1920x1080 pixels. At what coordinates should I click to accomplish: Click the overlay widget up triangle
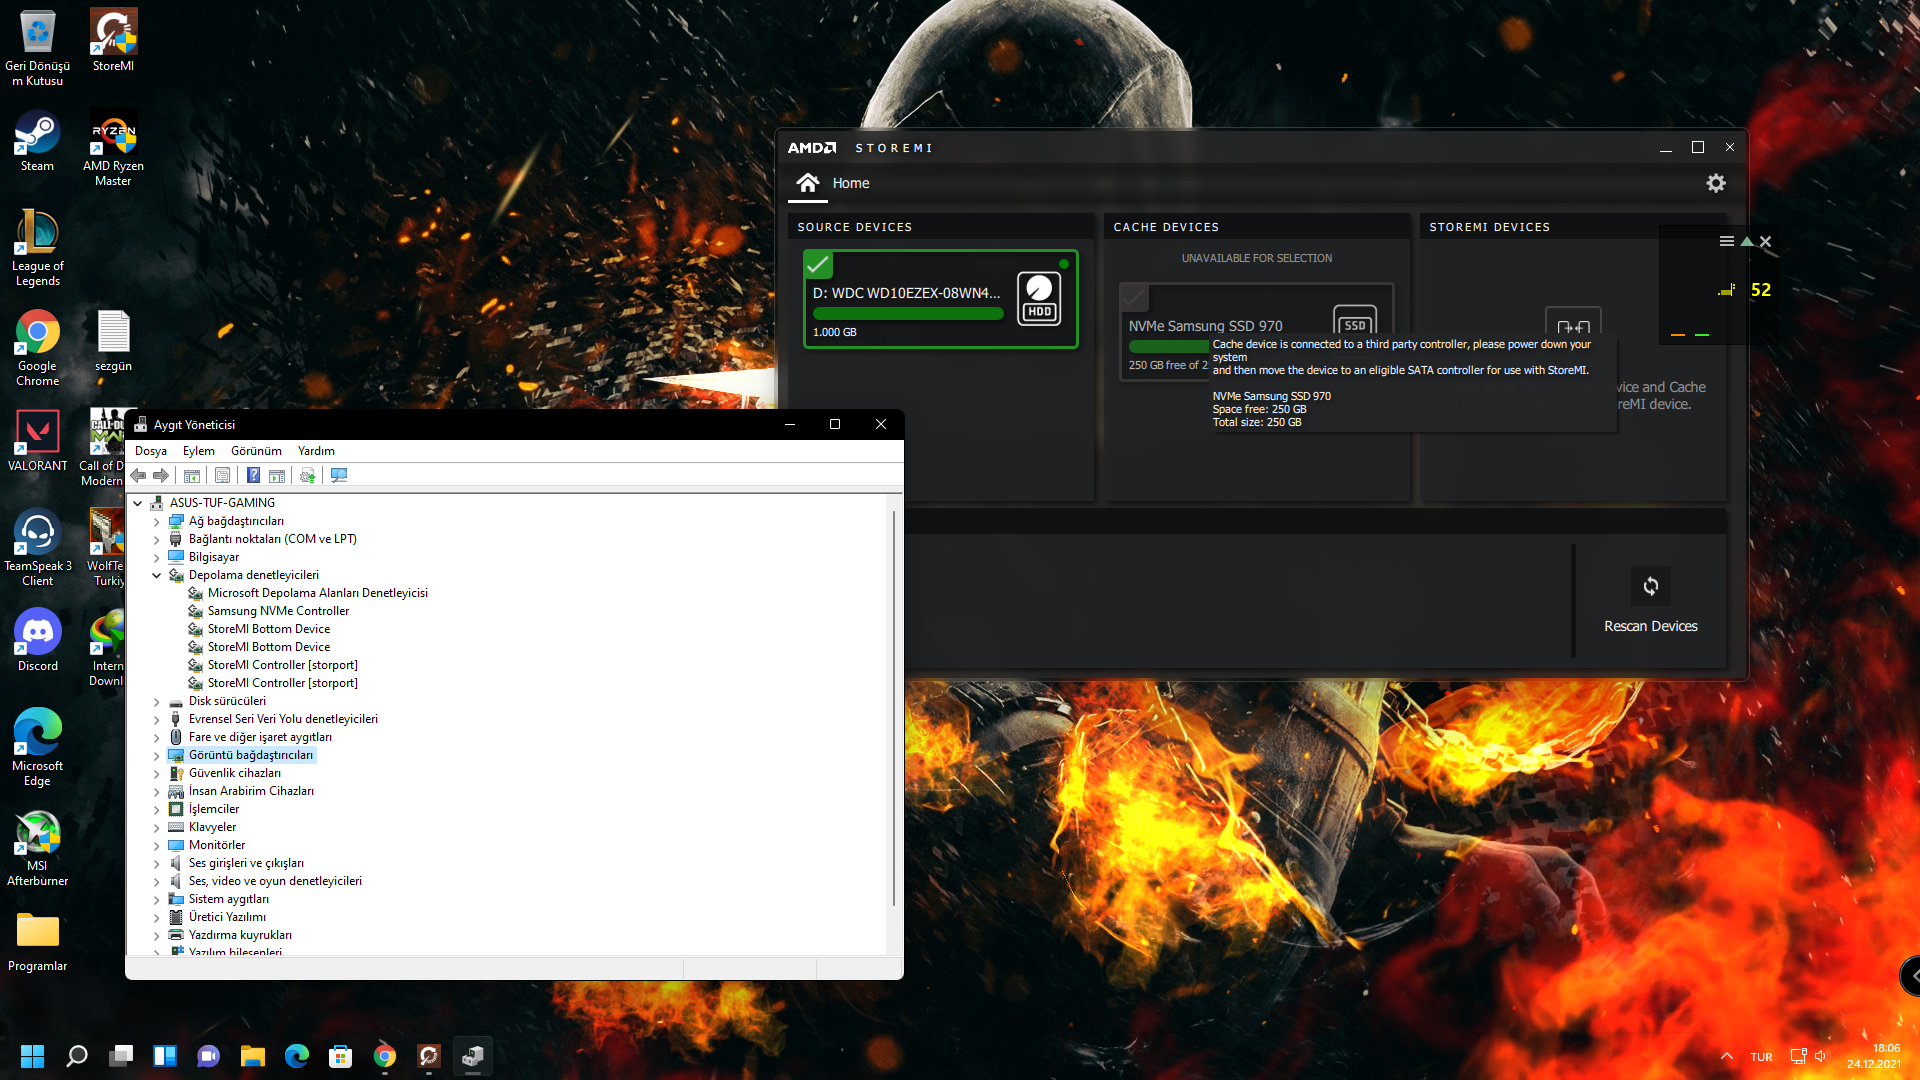[1747, 241]
